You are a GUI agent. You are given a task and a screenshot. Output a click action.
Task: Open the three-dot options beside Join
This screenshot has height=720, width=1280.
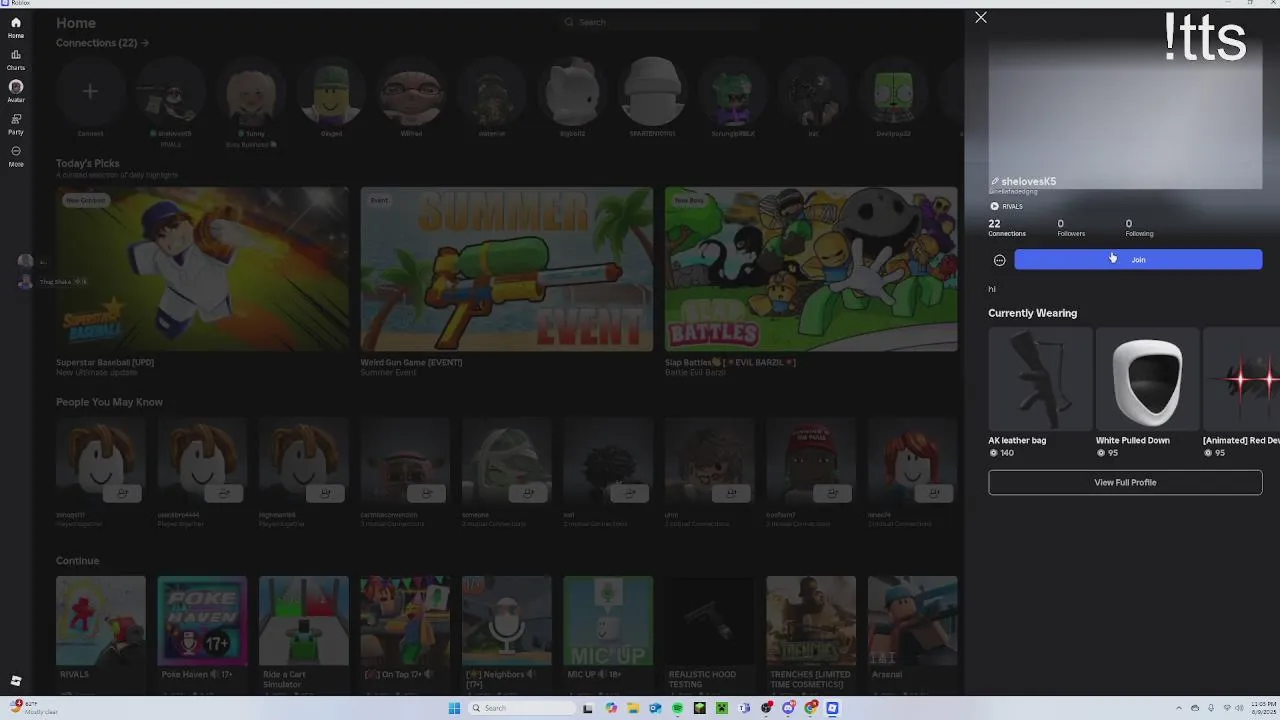click(999, 260)
